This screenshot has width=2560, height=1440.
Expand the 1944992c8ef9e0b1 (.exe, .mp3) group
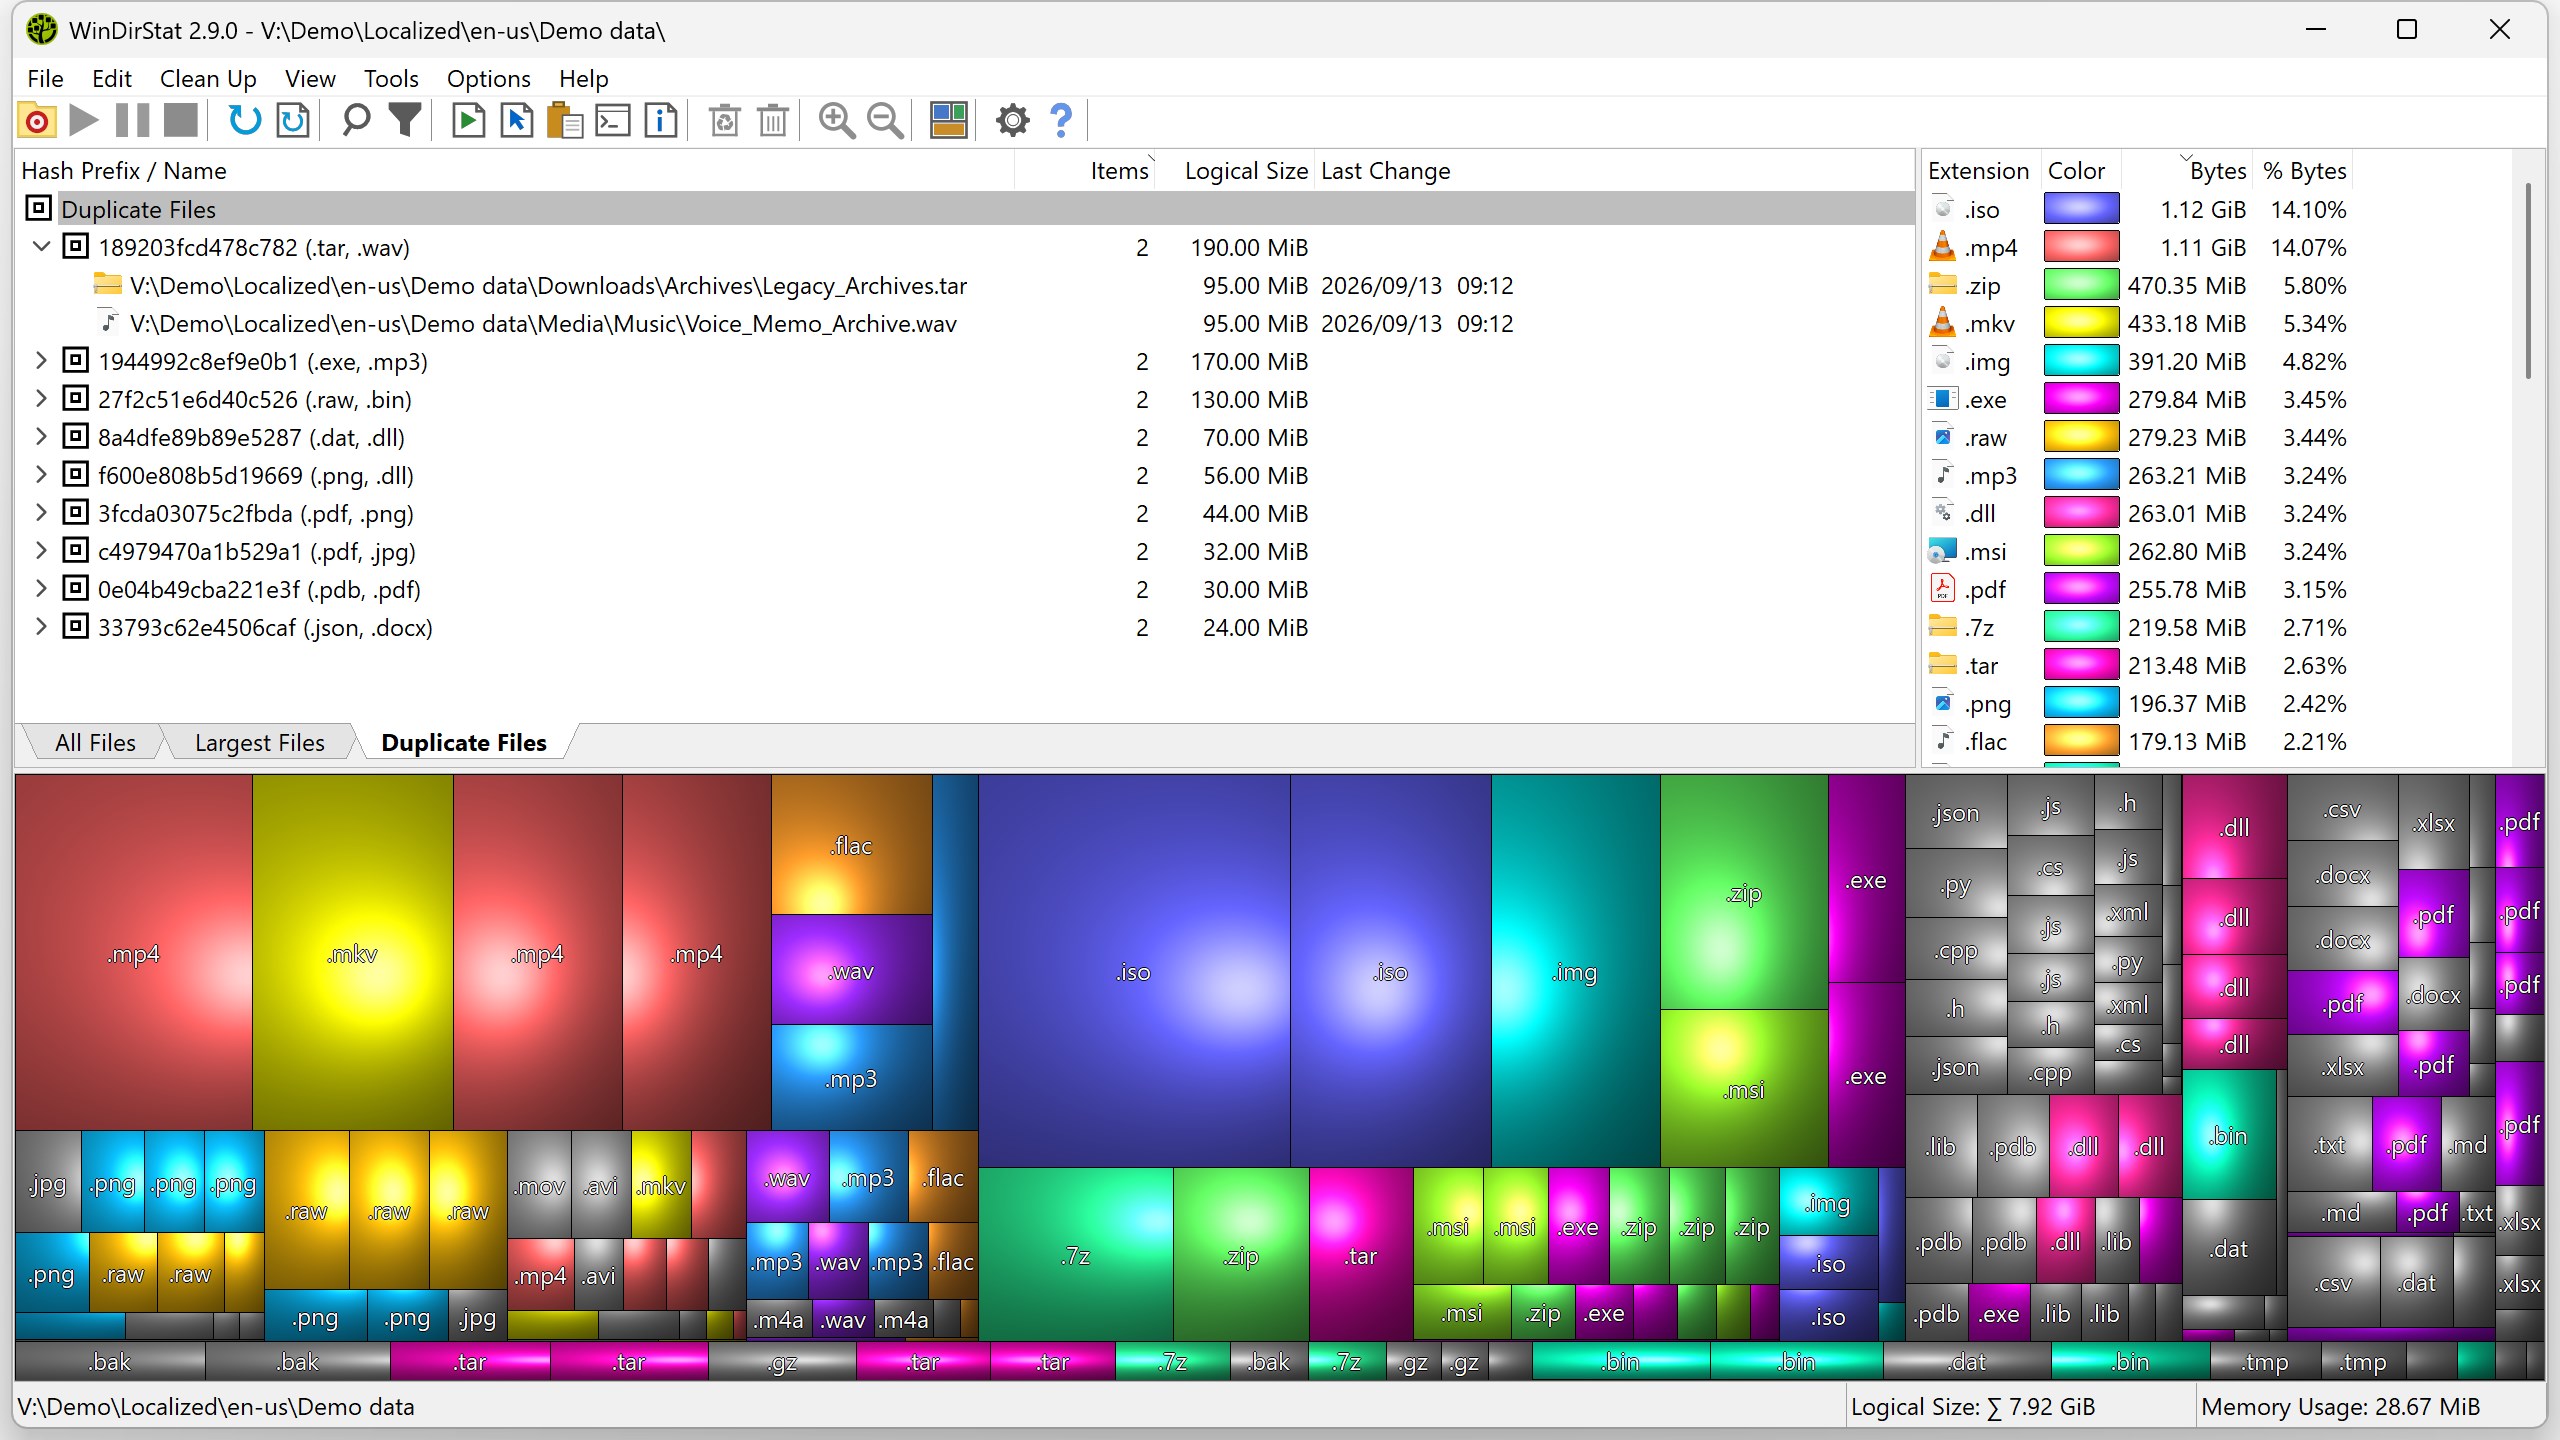point(41,361)
